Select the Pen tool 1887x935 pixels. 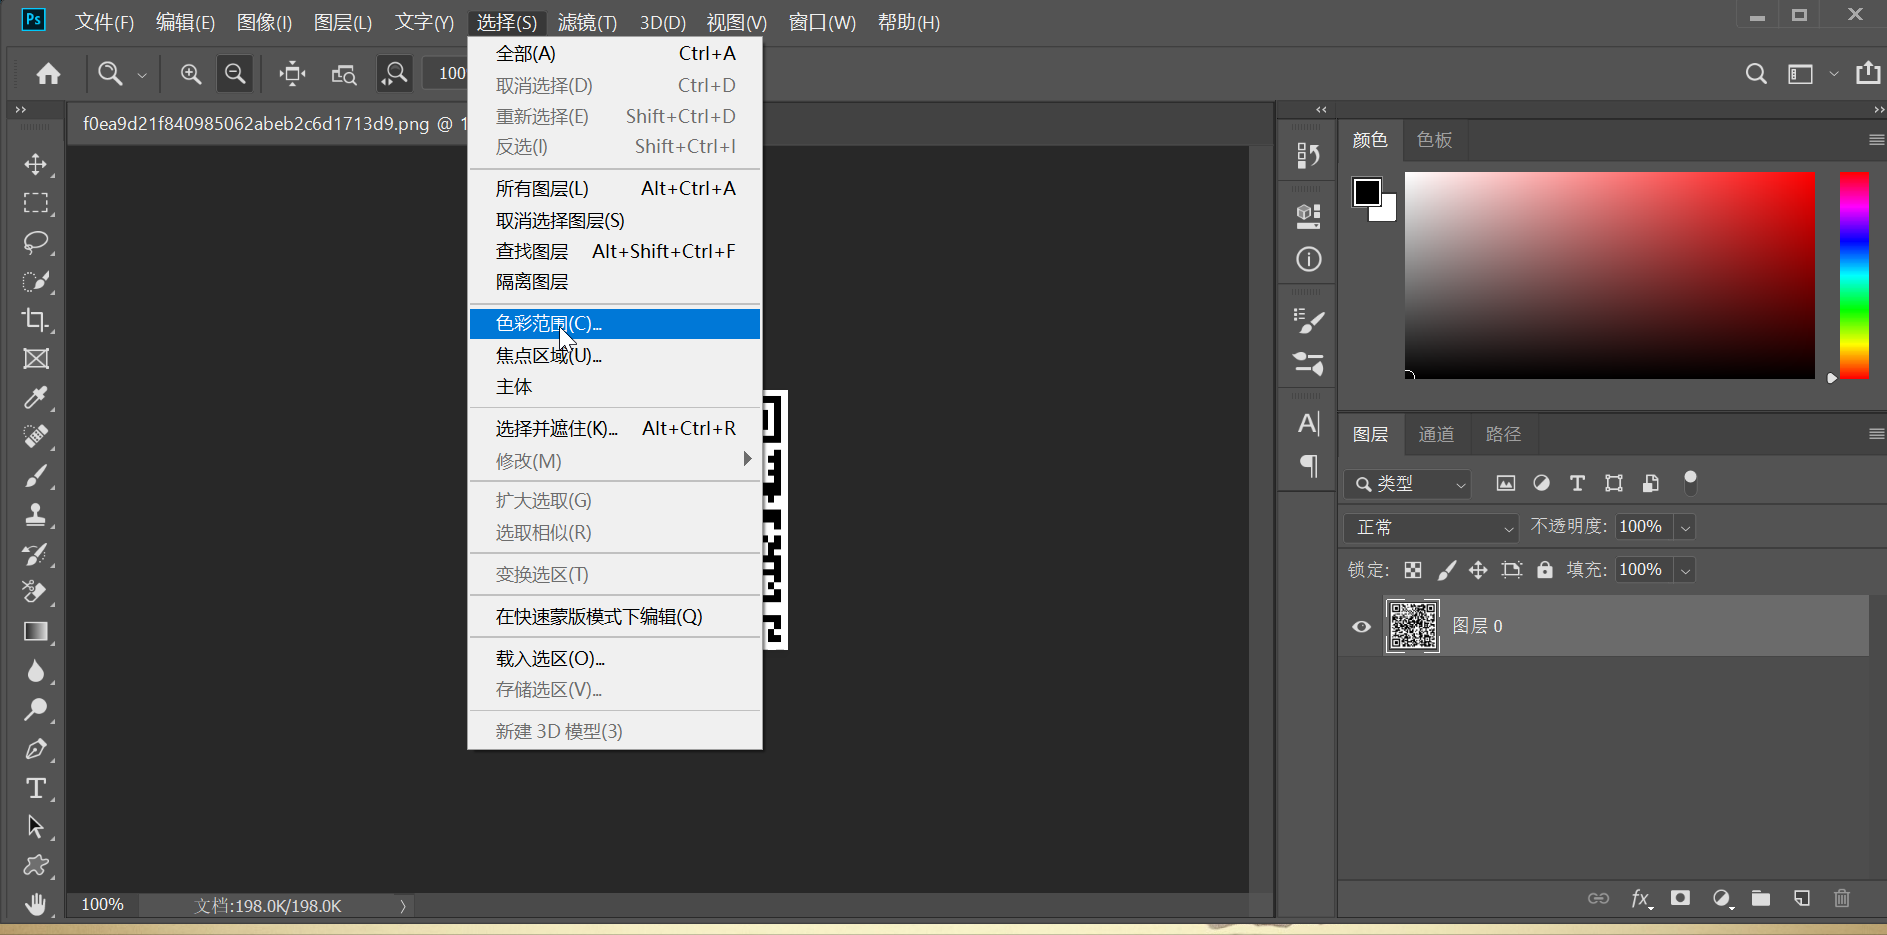tap(36, 749)
